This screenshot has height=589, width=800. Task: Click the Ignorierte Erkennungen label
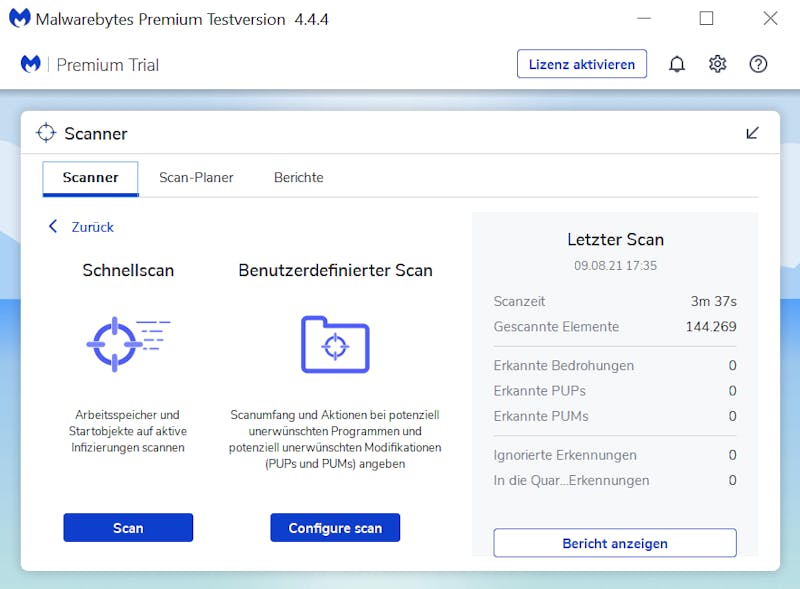[565, 455]
